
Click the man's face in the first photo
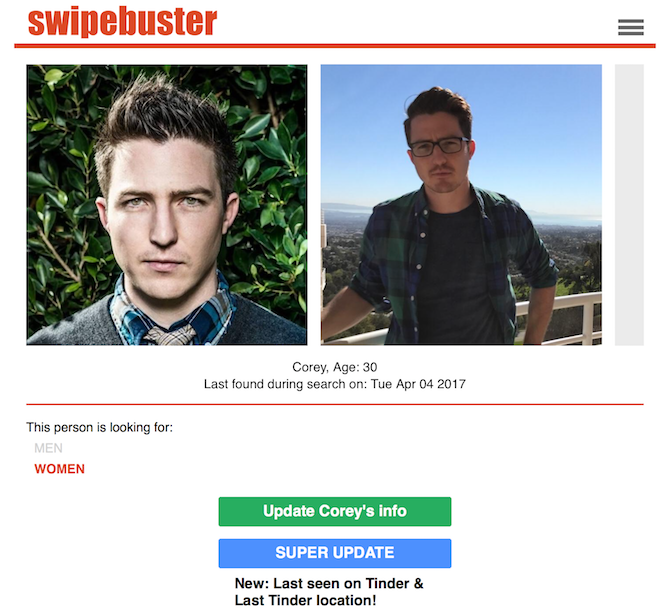tap(165, 214)
